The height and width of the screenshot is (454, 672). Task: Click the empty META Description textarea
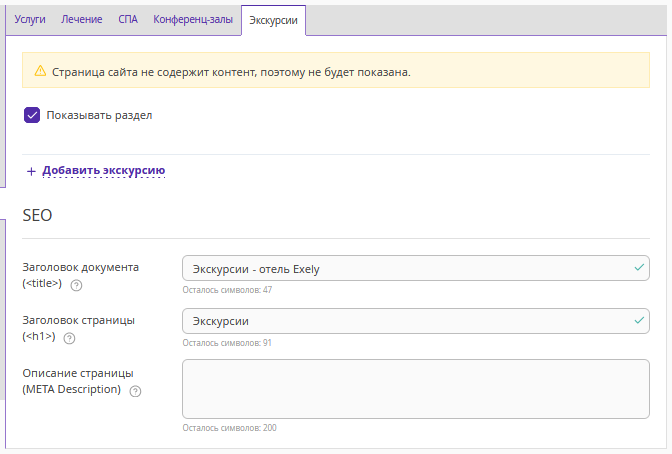[x=416, y=389]
